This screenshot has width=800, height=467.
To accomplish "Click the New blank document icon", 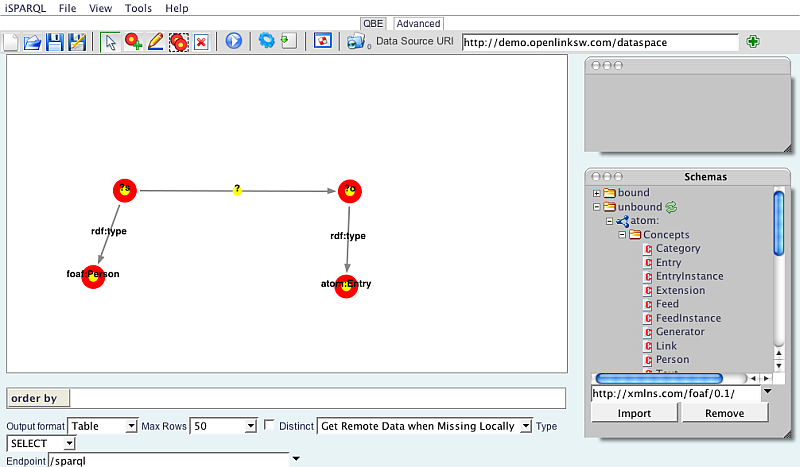I will pos(10,42).
